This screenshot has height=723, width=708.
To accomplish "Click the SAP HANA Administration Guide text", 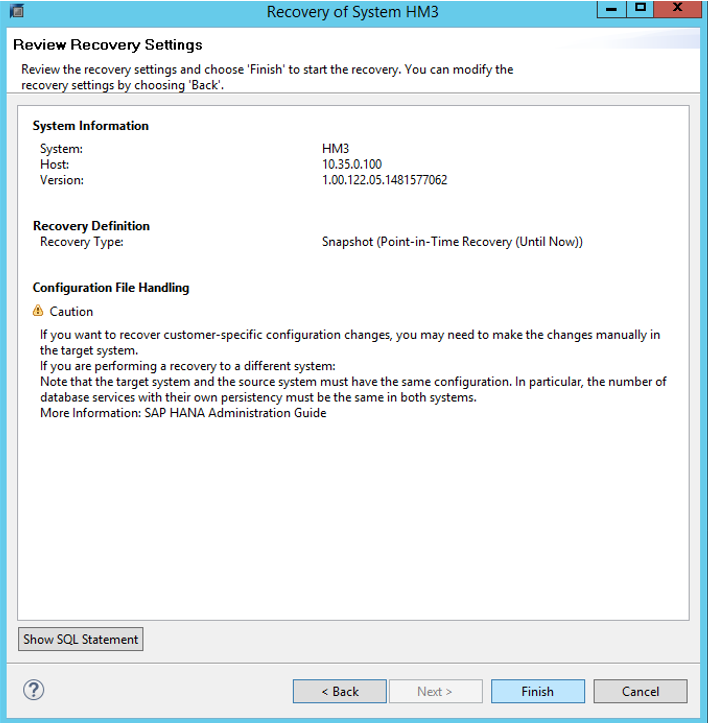I will point(235,413).
